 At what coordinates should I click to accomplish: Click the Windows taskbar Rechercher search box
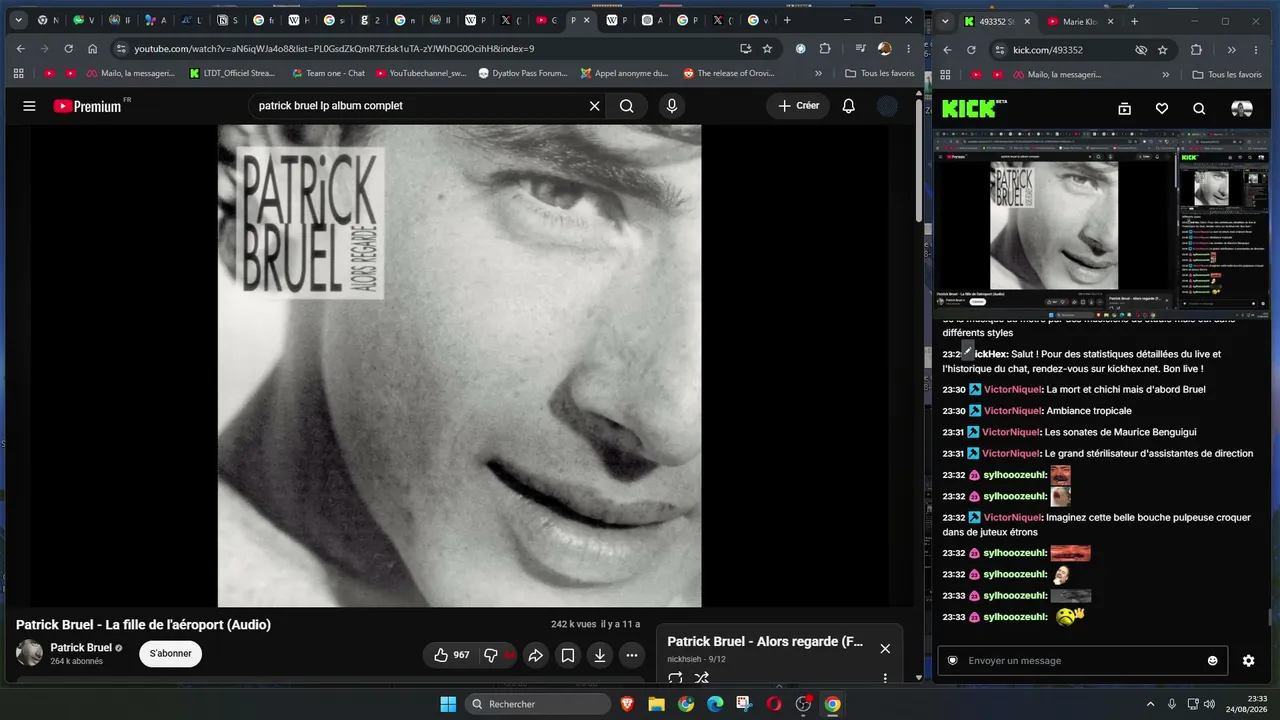(x=538, y=704)
